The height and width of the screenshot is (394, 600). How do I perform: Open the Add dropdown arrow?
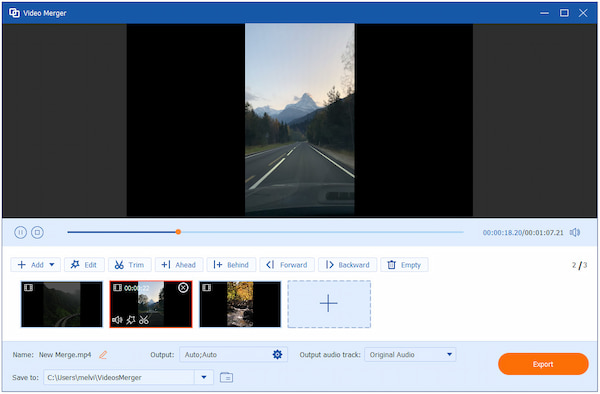click(x=52, y=265)
